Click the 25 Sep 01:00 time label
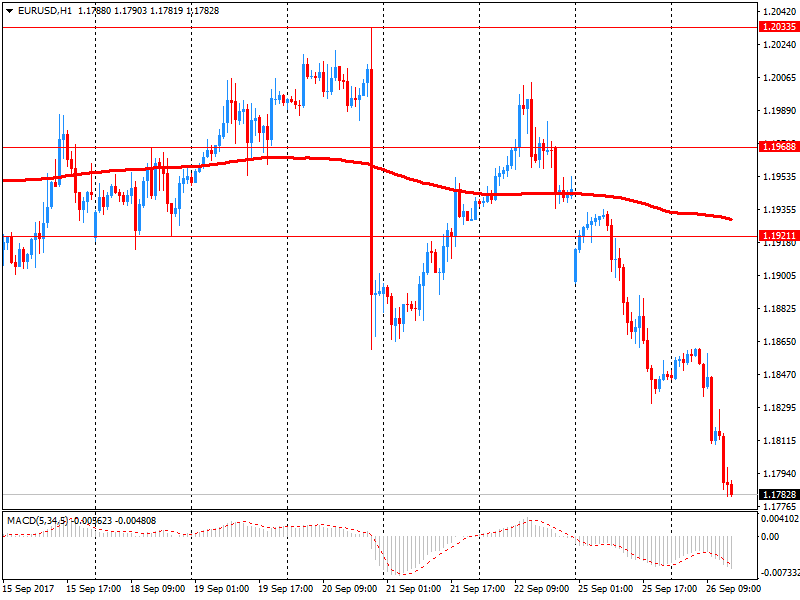This screenshot has width=800, height=600. pos(606,589)
